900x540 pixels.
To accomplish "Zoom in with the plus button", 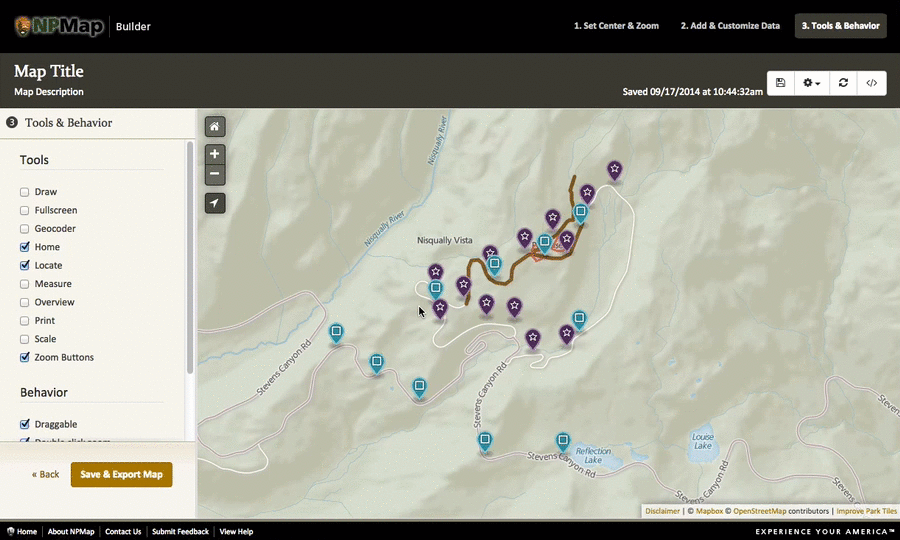I will [215, 154].
